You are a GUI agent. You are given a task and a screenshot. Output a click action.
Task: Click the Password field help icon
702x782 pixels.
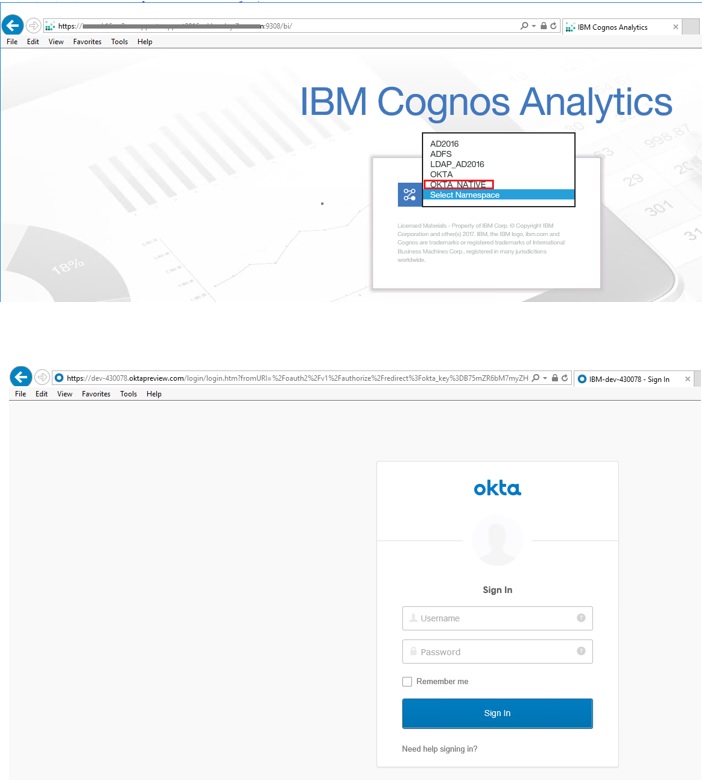point(581,651)
